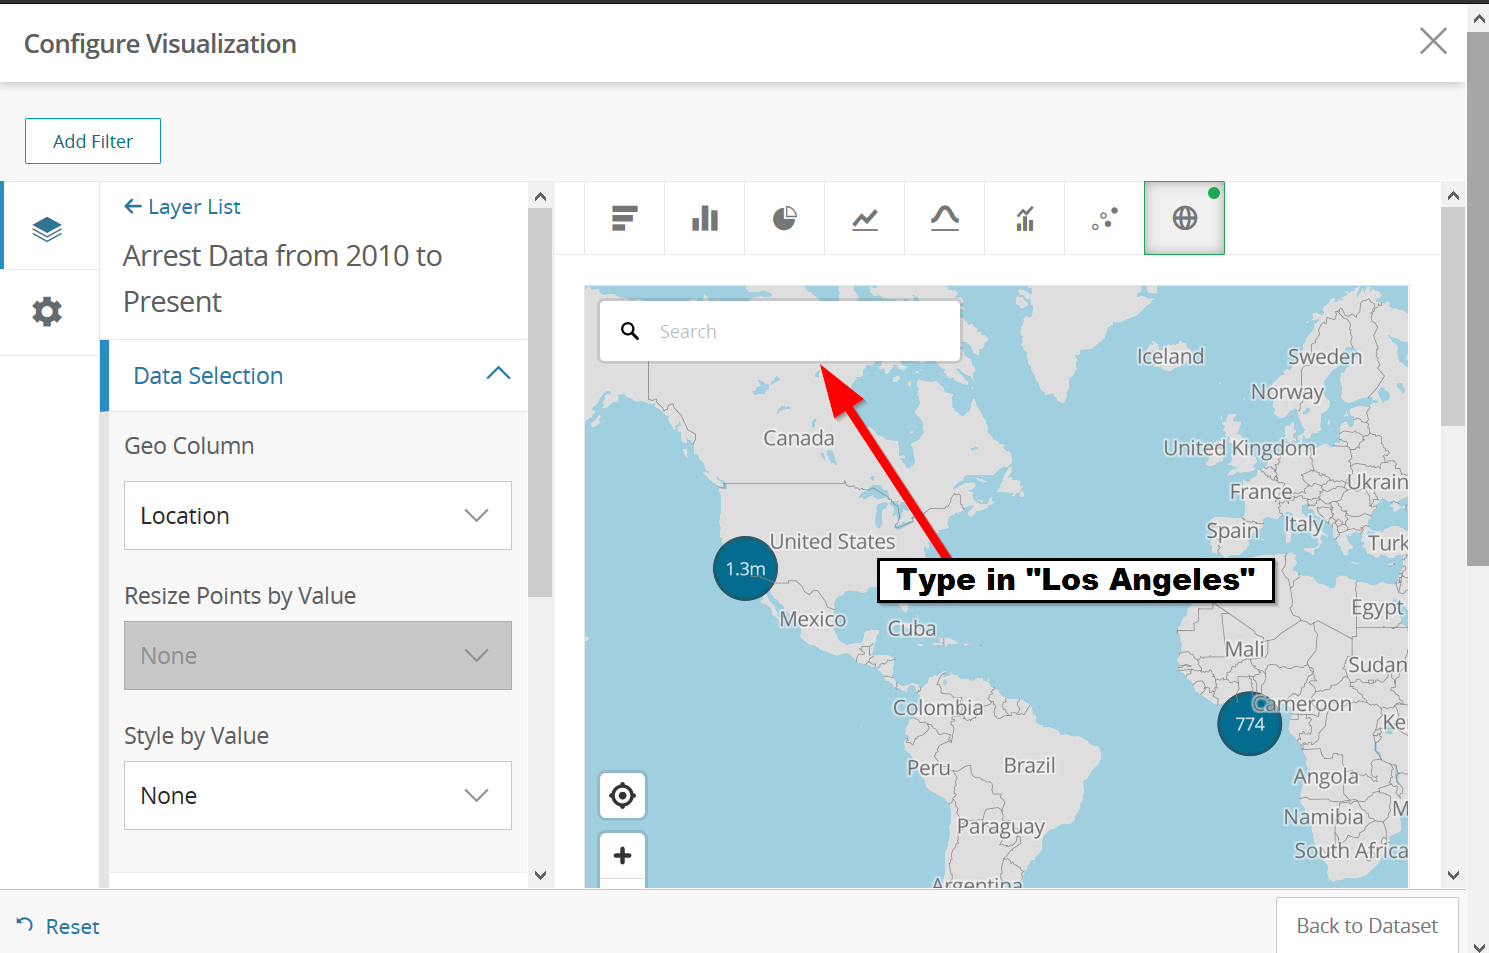This screenshot has height=953, width=1489.
Task: Click the Add Filter button
Action: 93,141
